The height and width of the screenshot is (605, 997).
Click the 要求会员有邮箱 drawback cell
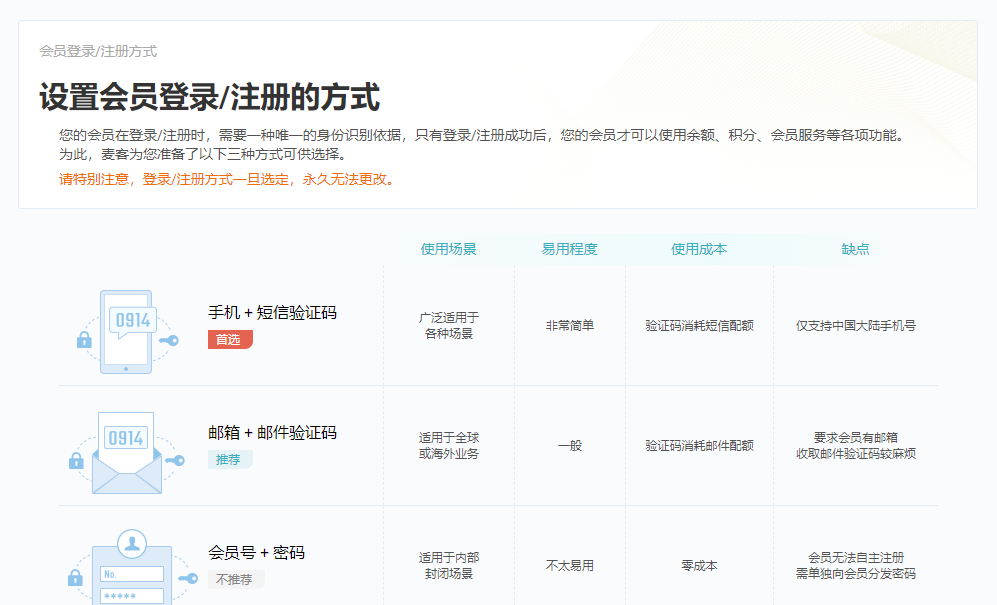[855, 445]
